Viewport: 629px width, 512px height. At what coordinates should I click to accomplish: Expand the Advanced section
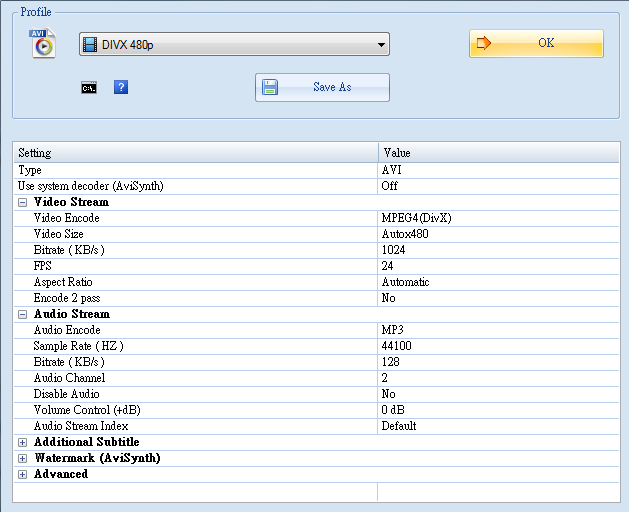click(x=23, y=474)
